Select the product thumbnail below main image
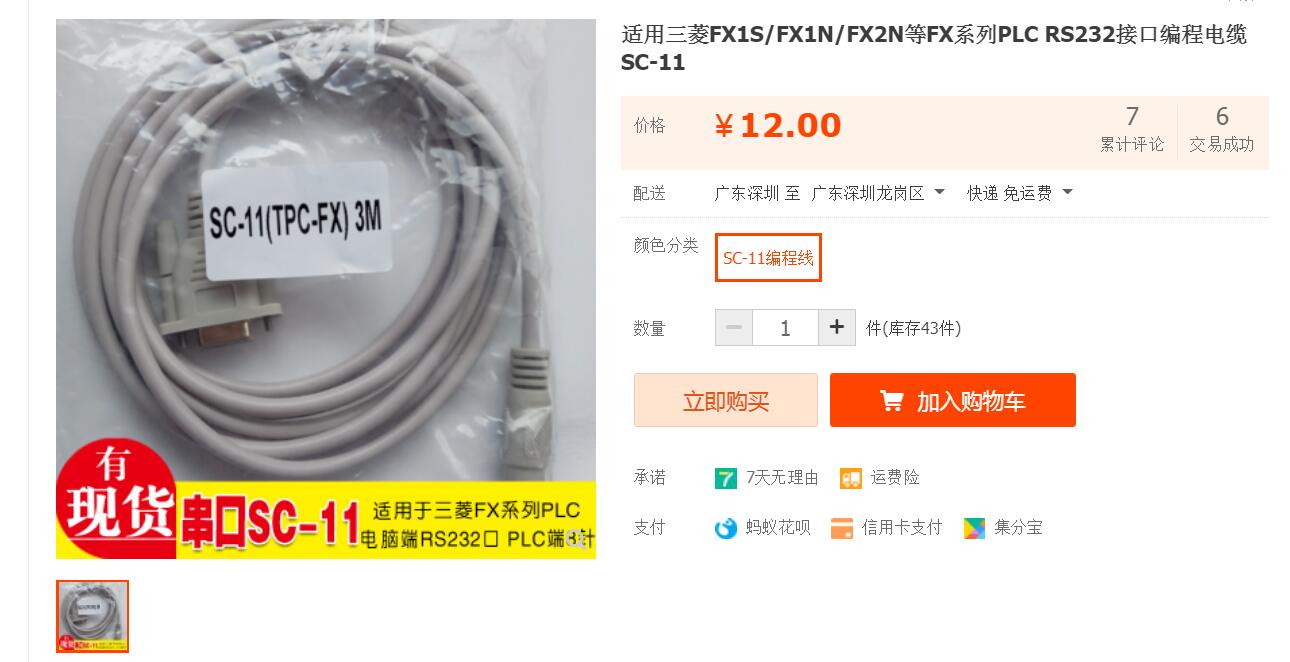This screenshot has height=662, width=1290. (x=92, y=616)
